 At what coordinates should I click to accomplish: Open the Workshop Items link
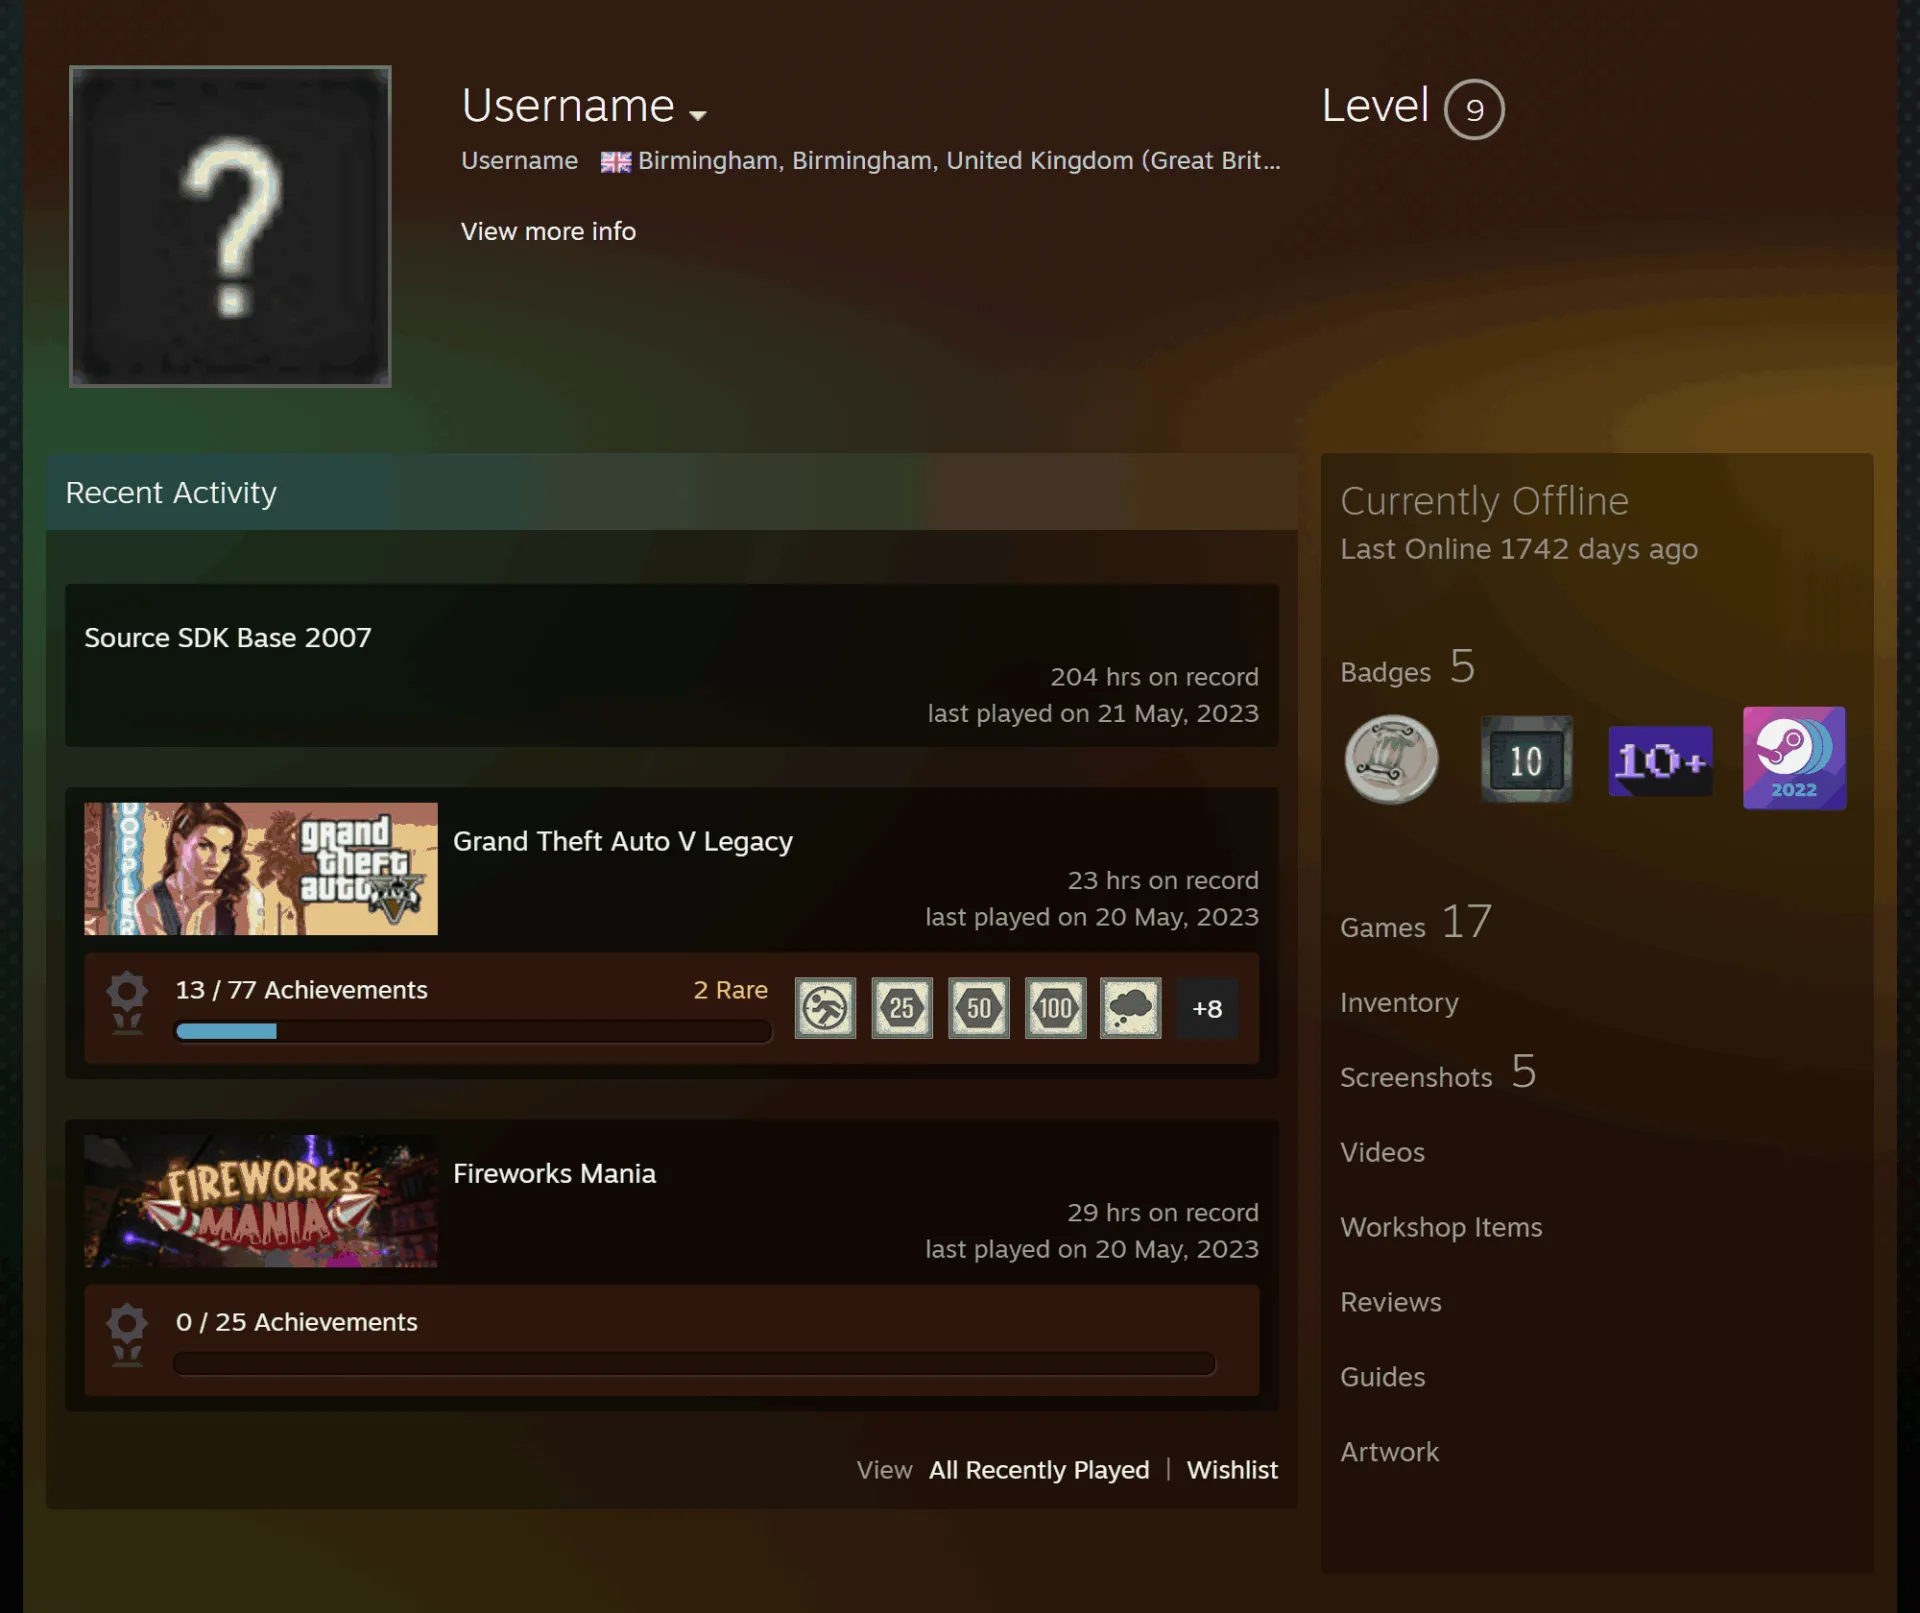pos(1441,1228)
